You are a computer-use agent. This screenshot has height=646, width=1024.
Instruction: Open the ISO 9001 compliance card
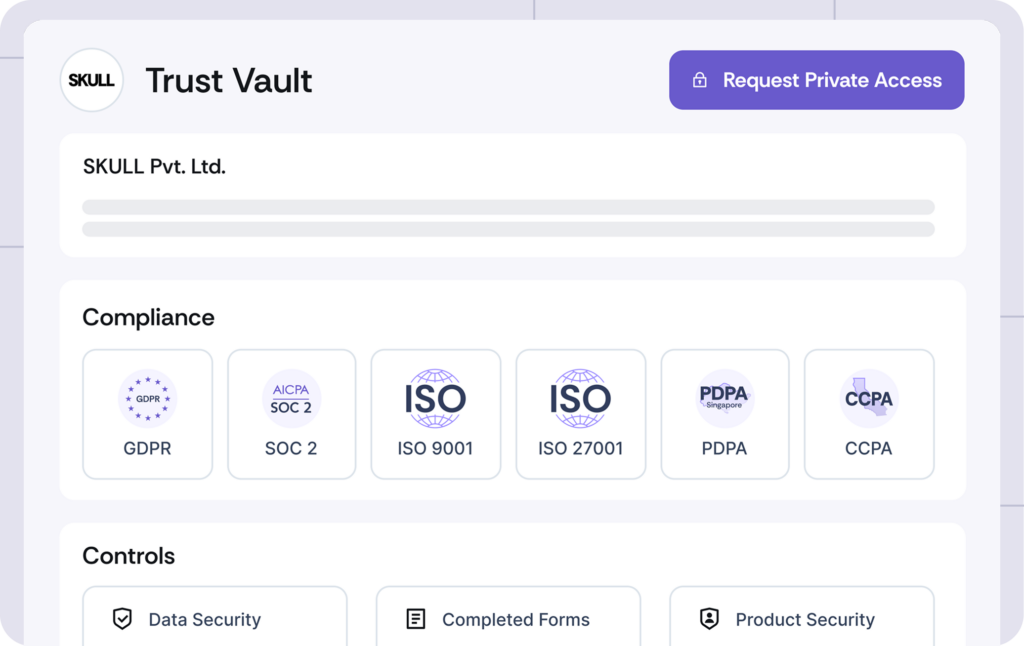click(436, 414)
